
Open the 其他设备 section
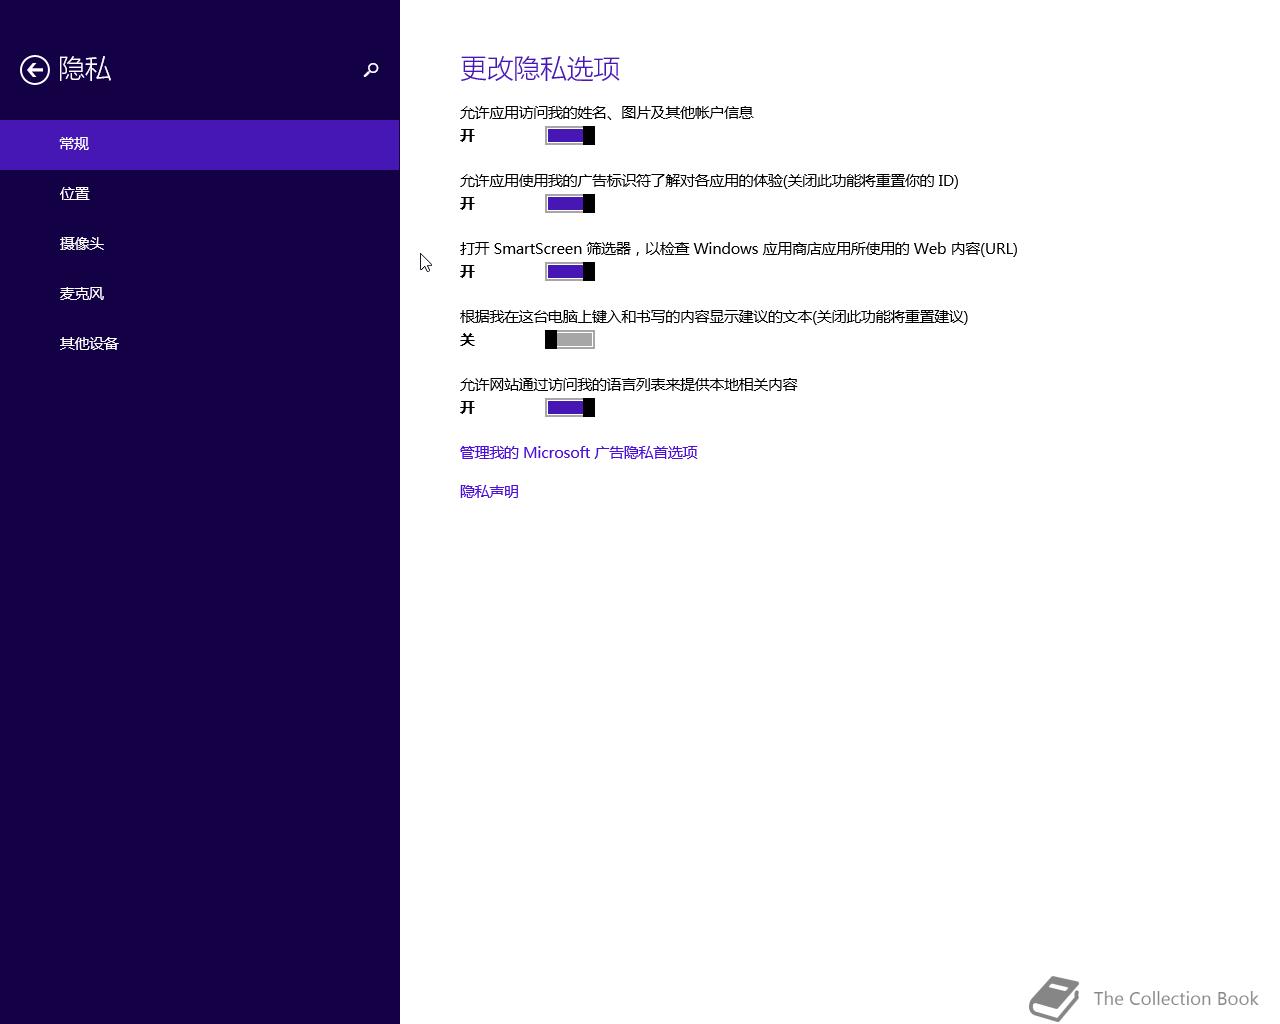[x=200, y=344]
